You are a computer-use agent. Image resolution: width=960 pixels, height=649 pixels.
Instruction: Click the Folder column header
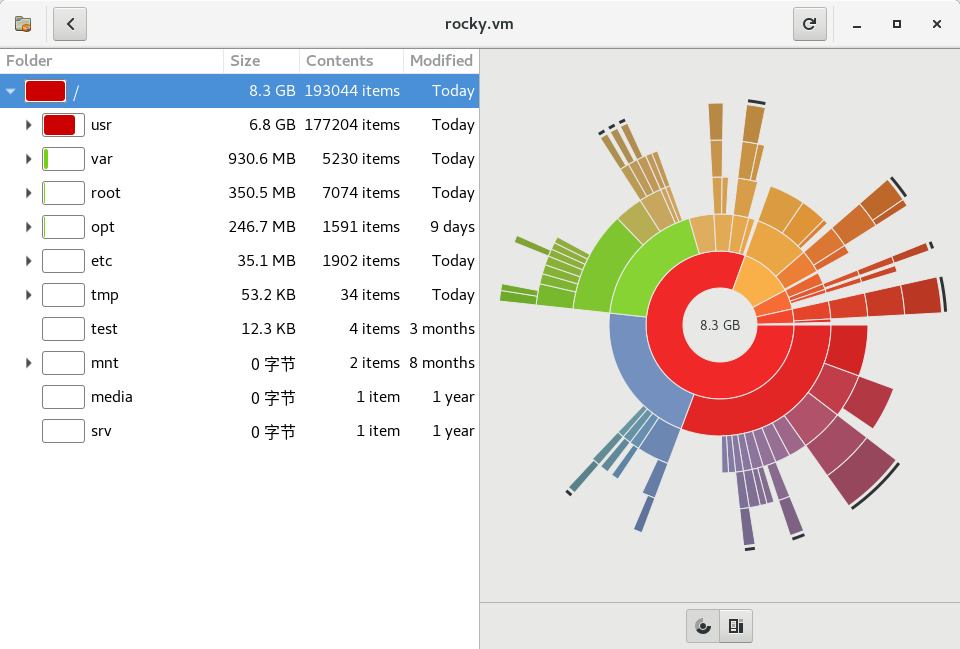coord(110,61)
